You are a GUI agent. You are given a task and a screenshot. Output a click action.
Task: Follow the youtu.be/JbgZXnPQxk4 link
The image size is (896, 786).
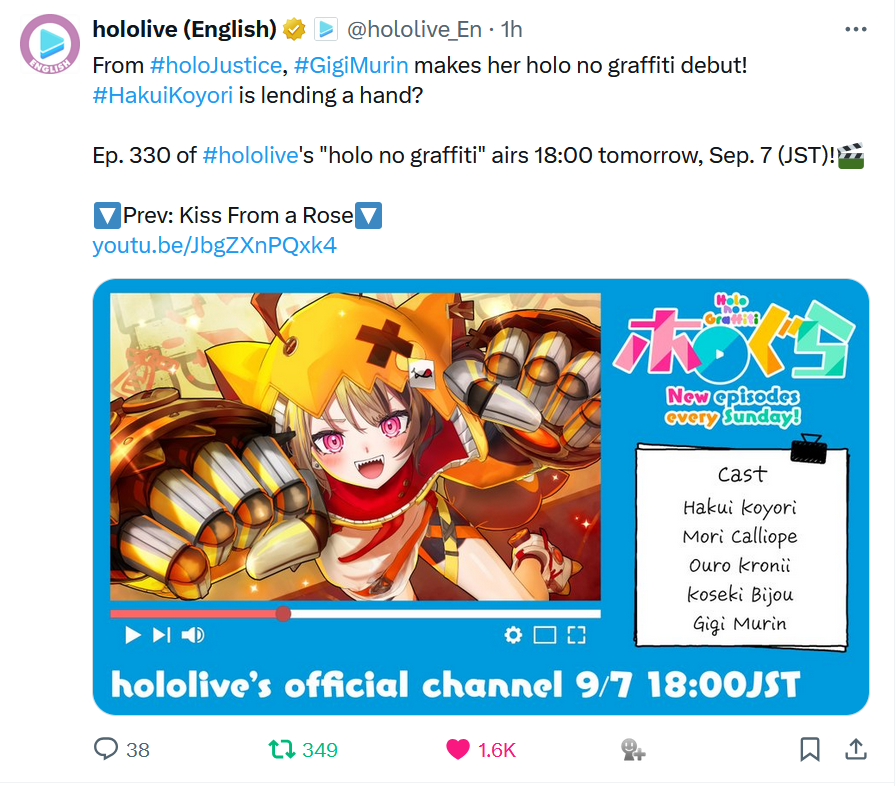click(214, 246)
